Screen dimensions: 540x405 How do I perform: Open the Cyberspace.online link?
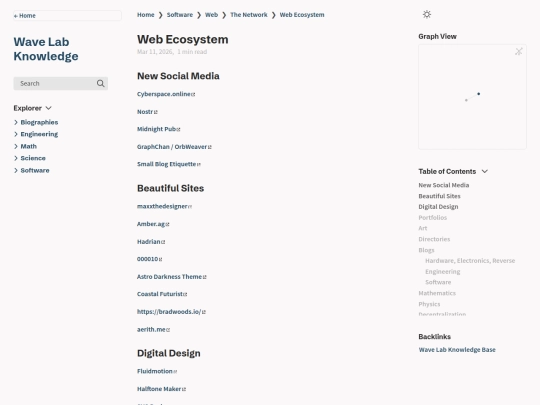[166, 94]
